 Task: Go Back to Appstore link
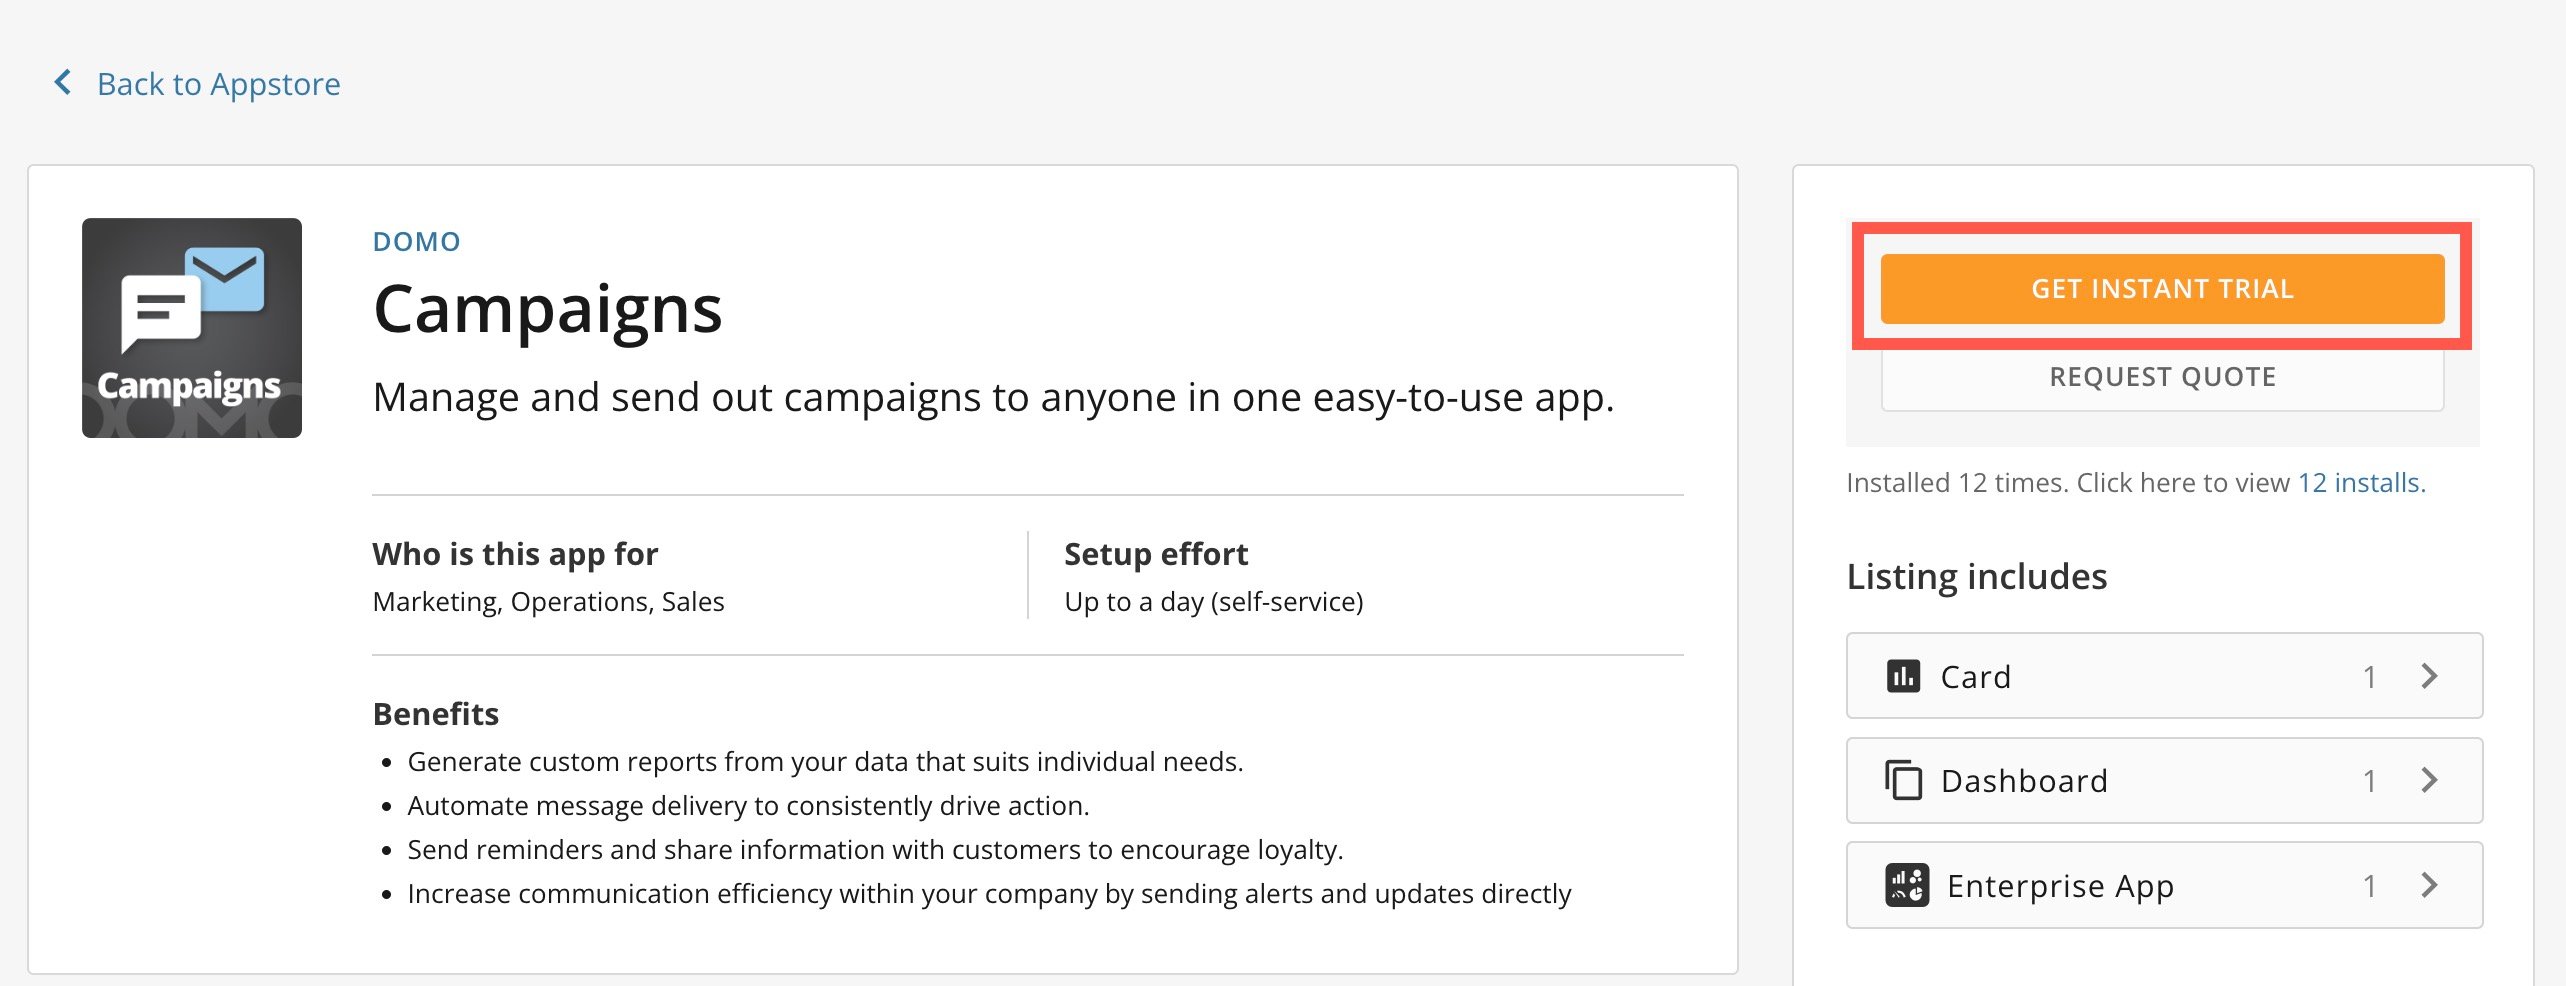(x=218, y=84)
